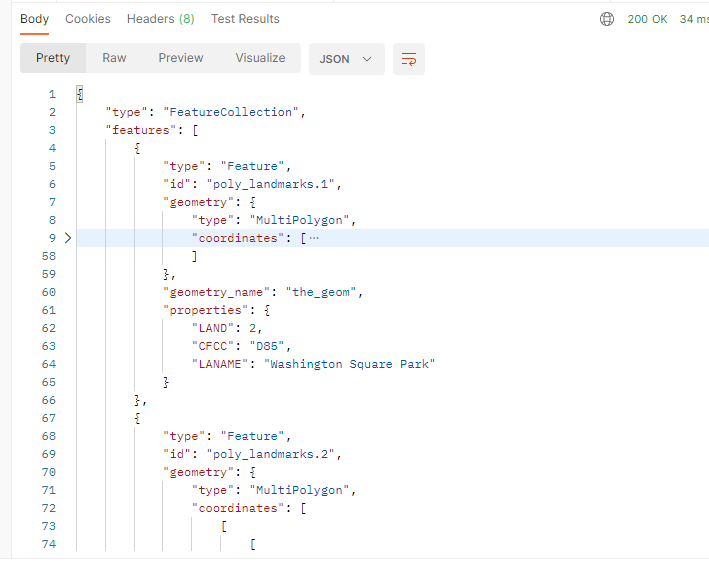Viewport: 709px width, 577px height.
Task: Open the JSON format dropdown
Action: tap(346, 59)
